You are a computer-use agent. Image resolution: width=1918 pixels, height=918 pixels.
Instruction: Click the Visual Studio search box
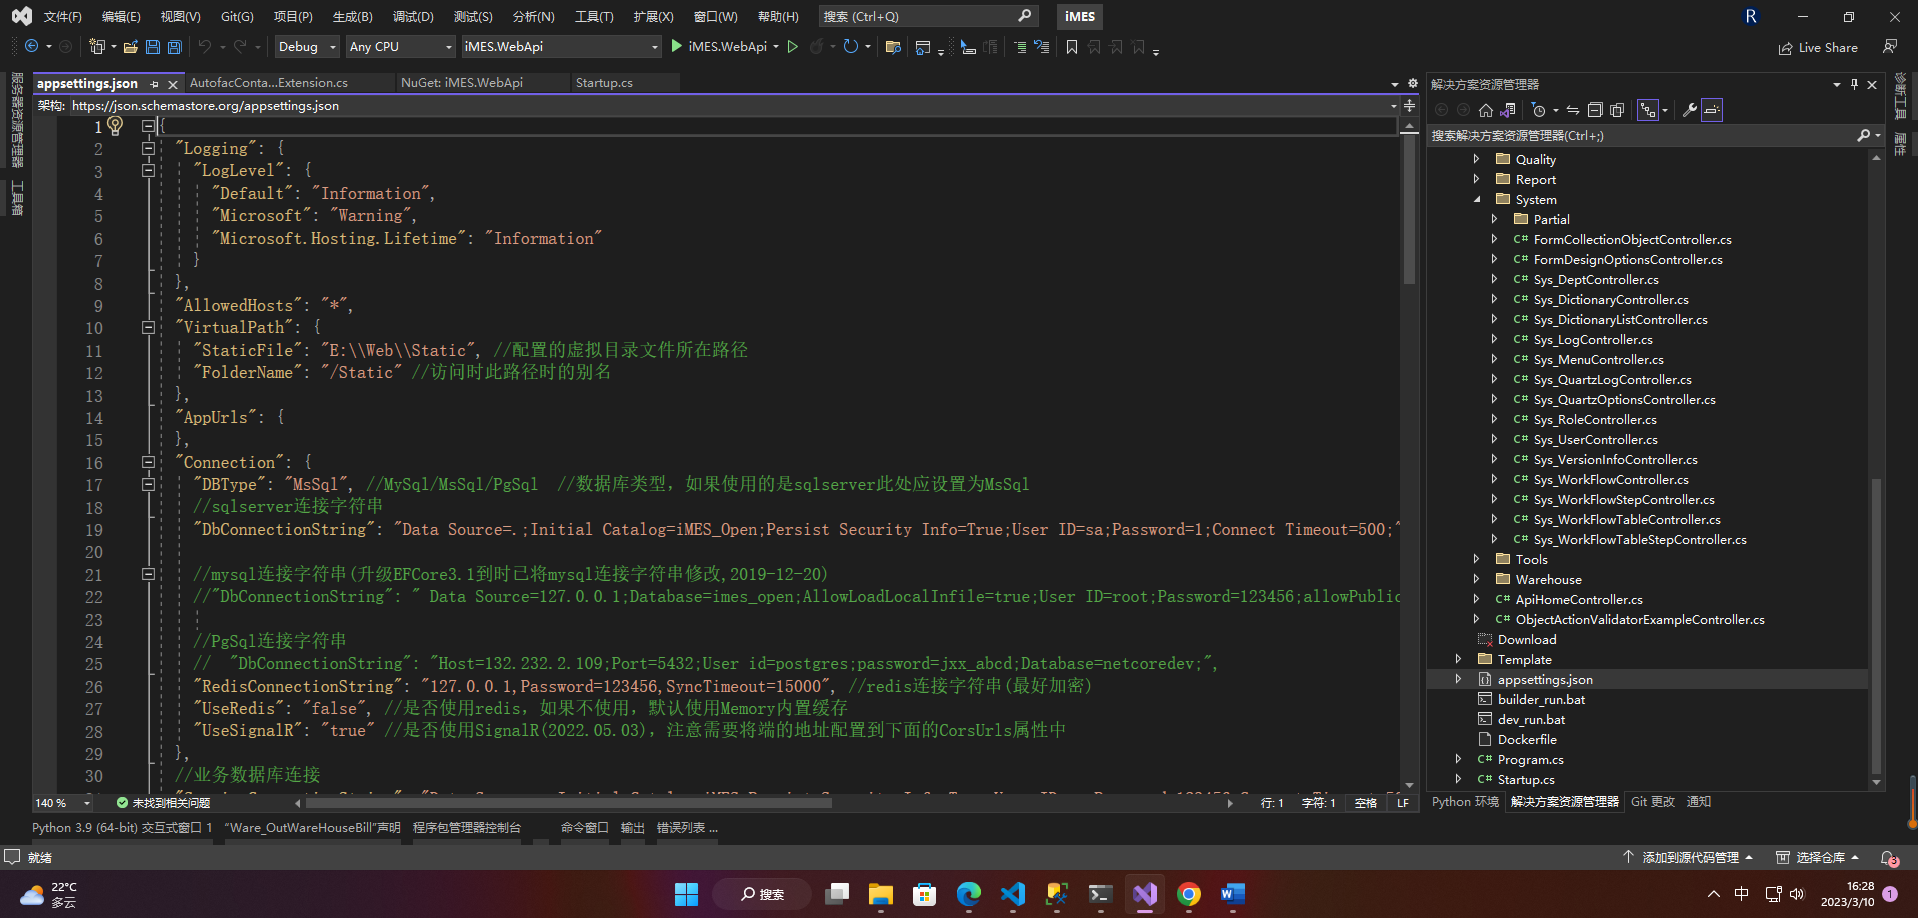point(928,16)
